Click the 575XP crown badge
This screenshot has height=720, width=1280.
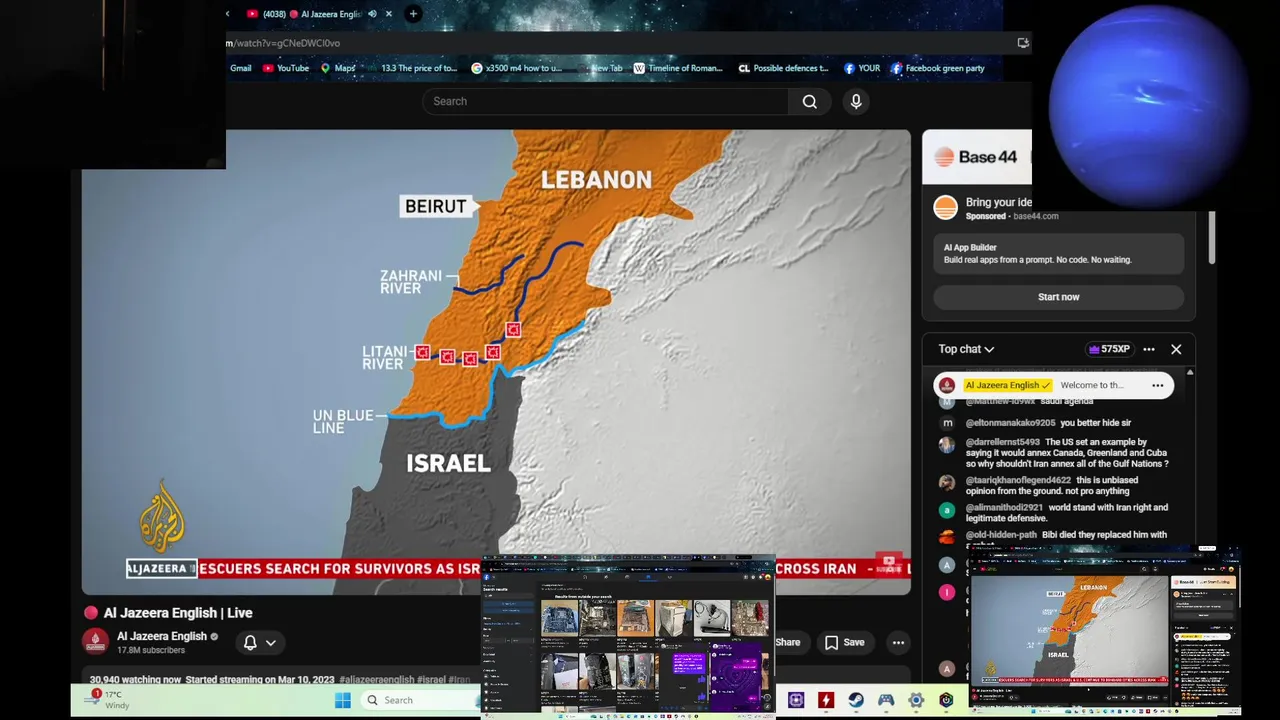[x=1108, y=349]
